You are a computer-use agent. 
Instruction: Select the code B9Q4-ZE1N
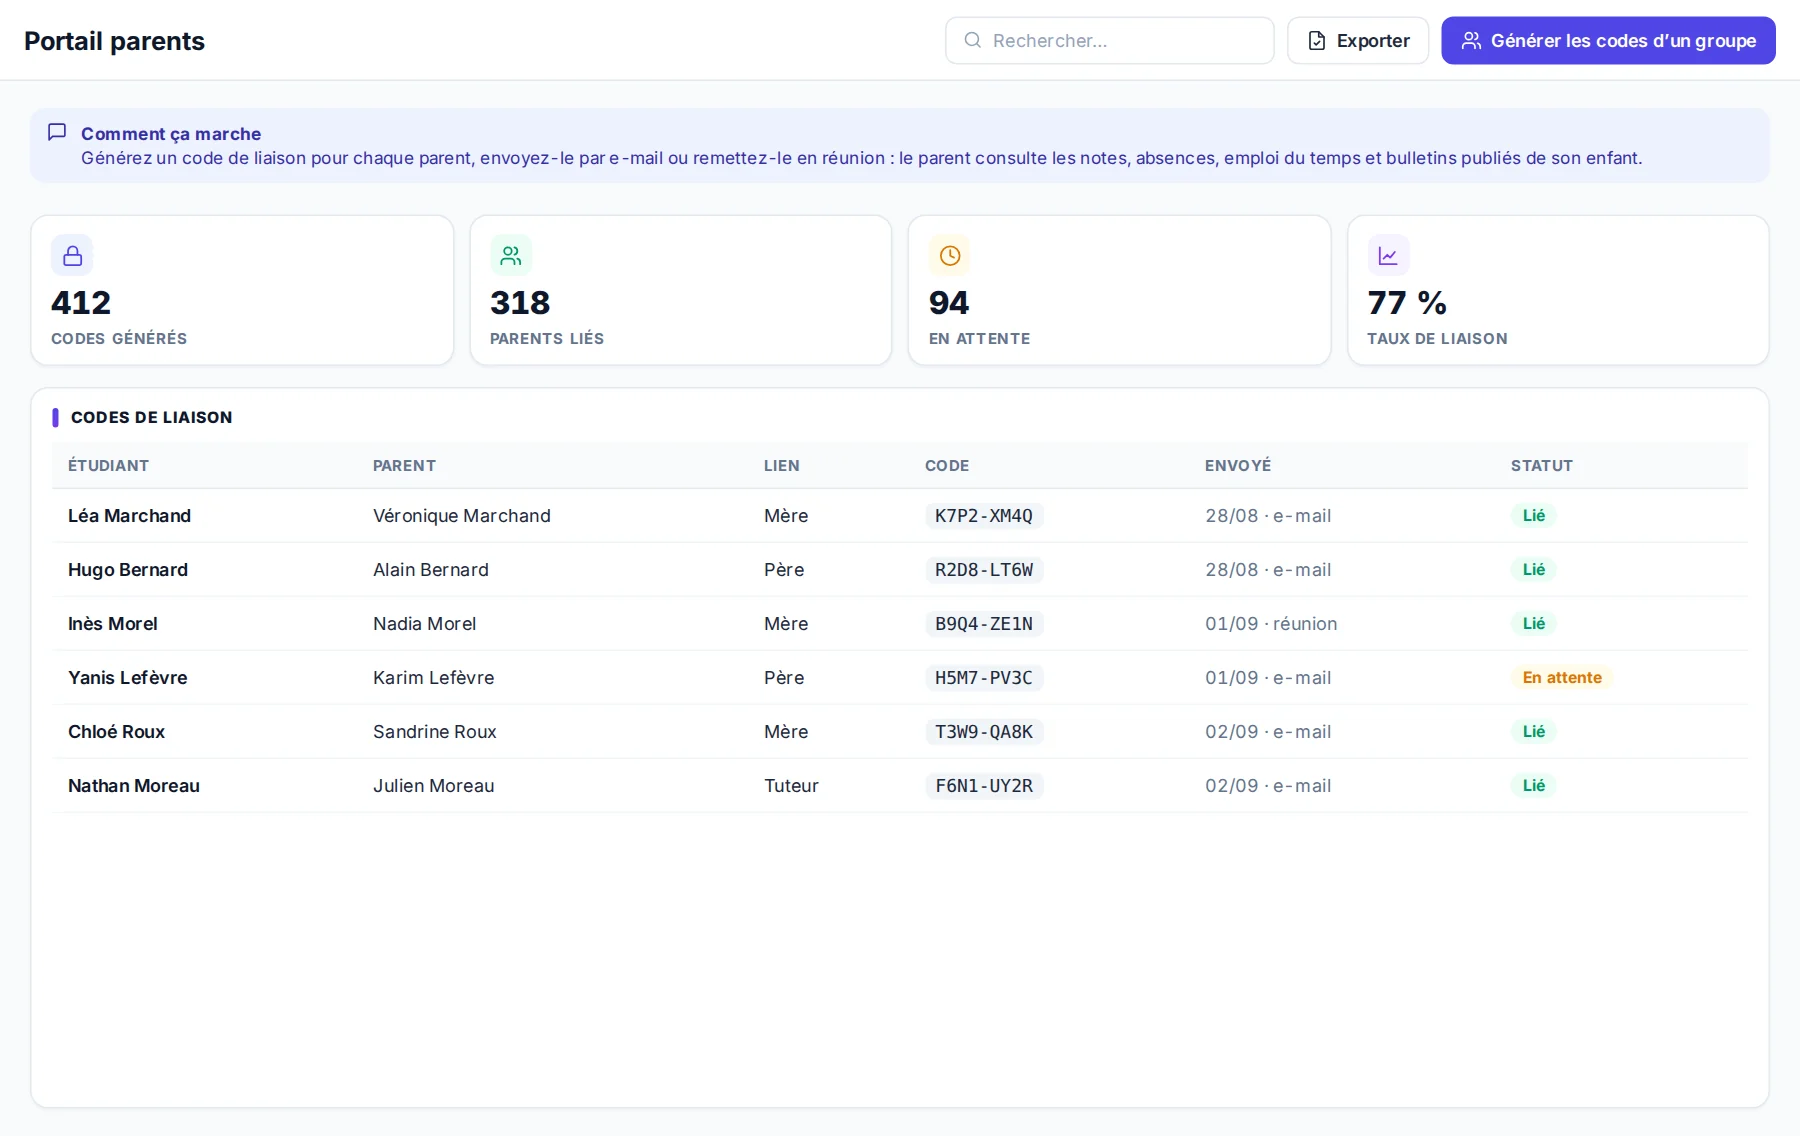[x=984, y=624]
